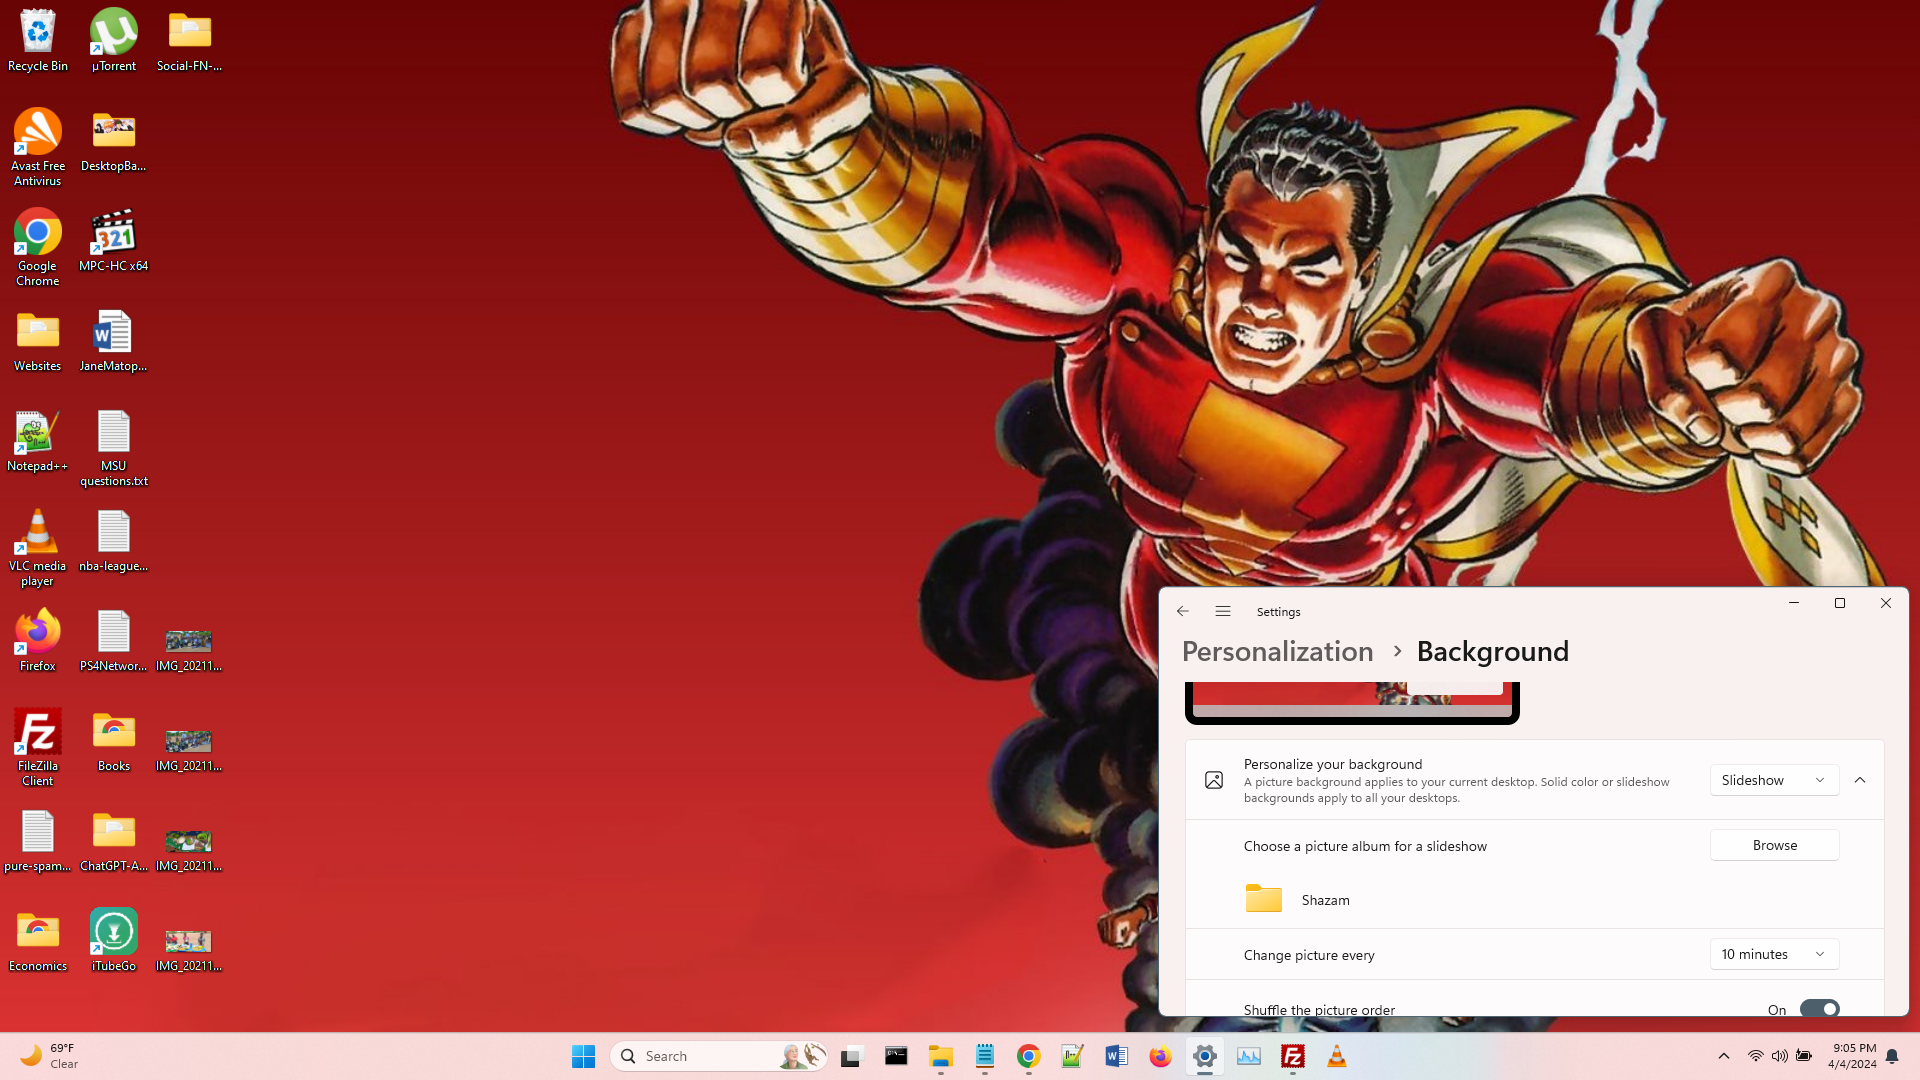Viewport: 1920px width, 1080px height.
Task: Click background preview thumbnail in Settings
Action: tap(1352, 701)
